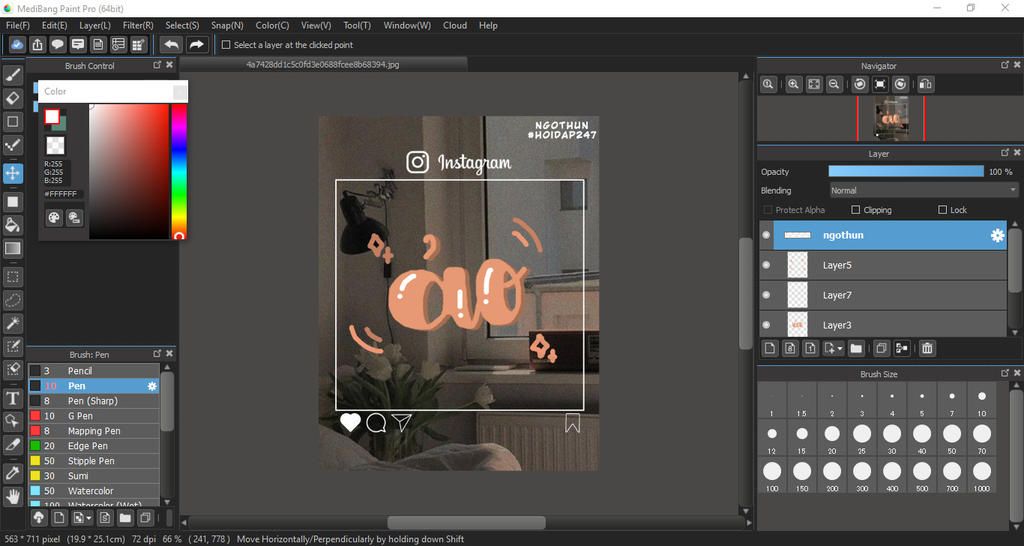Open the add brush dropdown in Brush panel

(89, 518)
